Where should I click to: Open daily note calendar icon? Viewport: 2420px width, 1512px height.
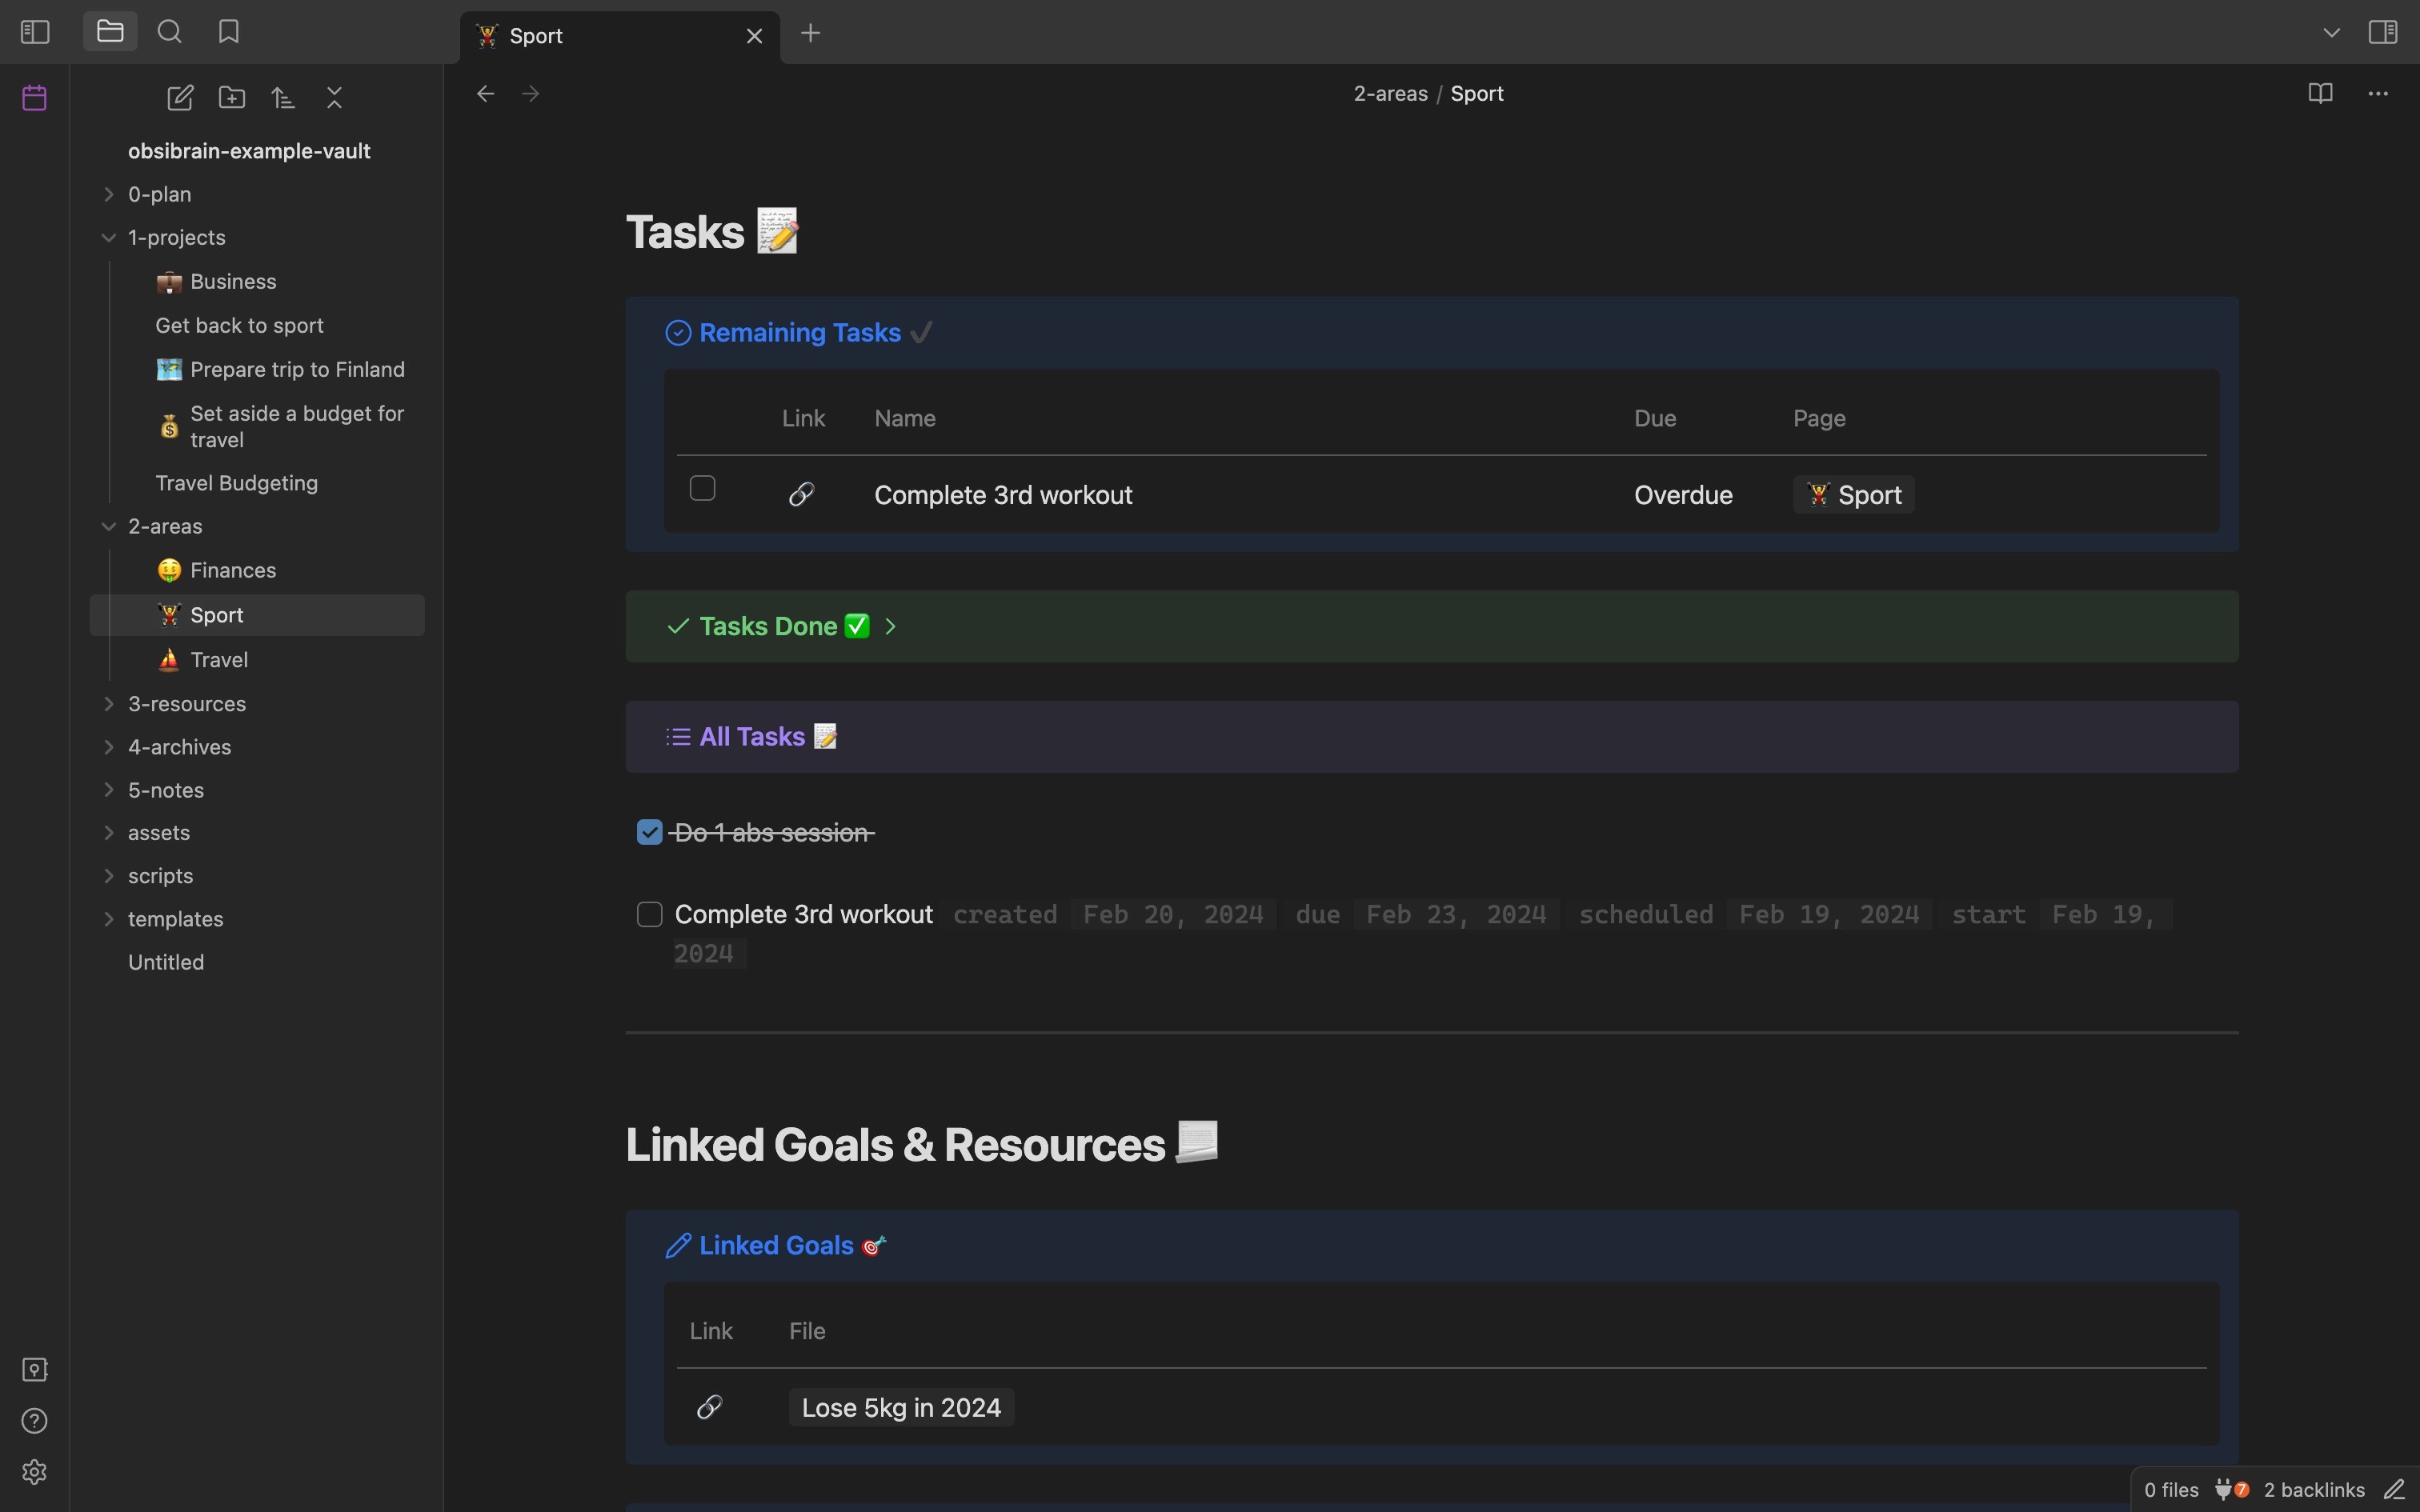click(x=35, y=98)
